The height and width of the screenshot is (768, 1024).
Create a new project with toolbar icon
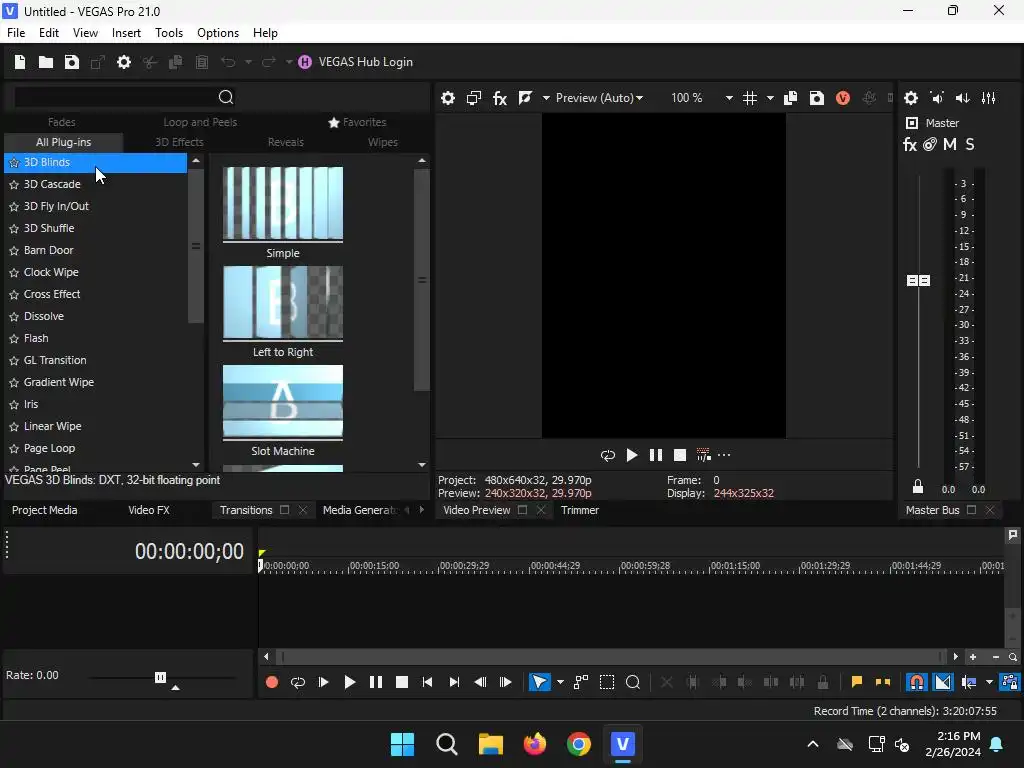click(20, 62)
